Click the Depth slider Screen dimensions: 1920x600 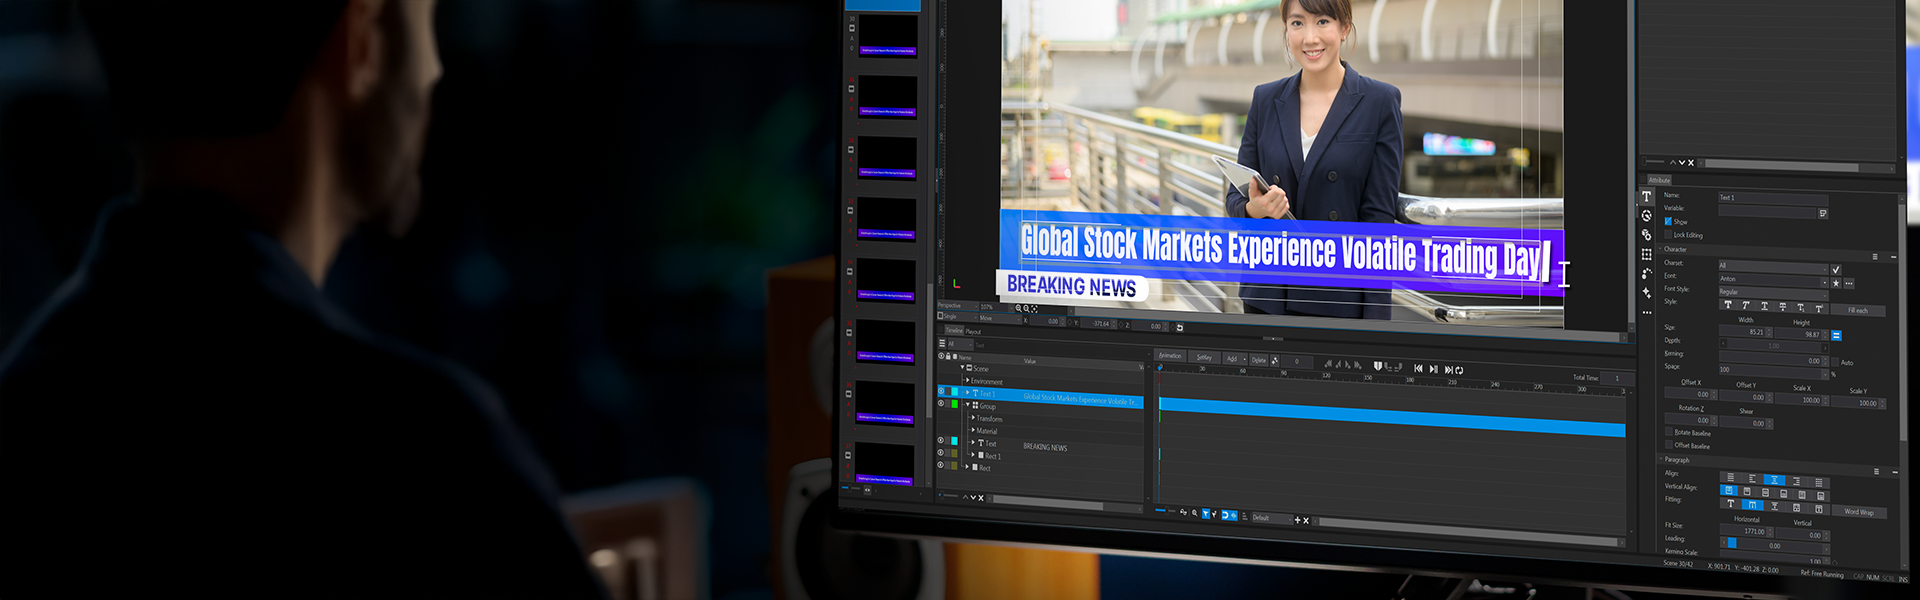pyautogui.click(x=1774, y=346)
